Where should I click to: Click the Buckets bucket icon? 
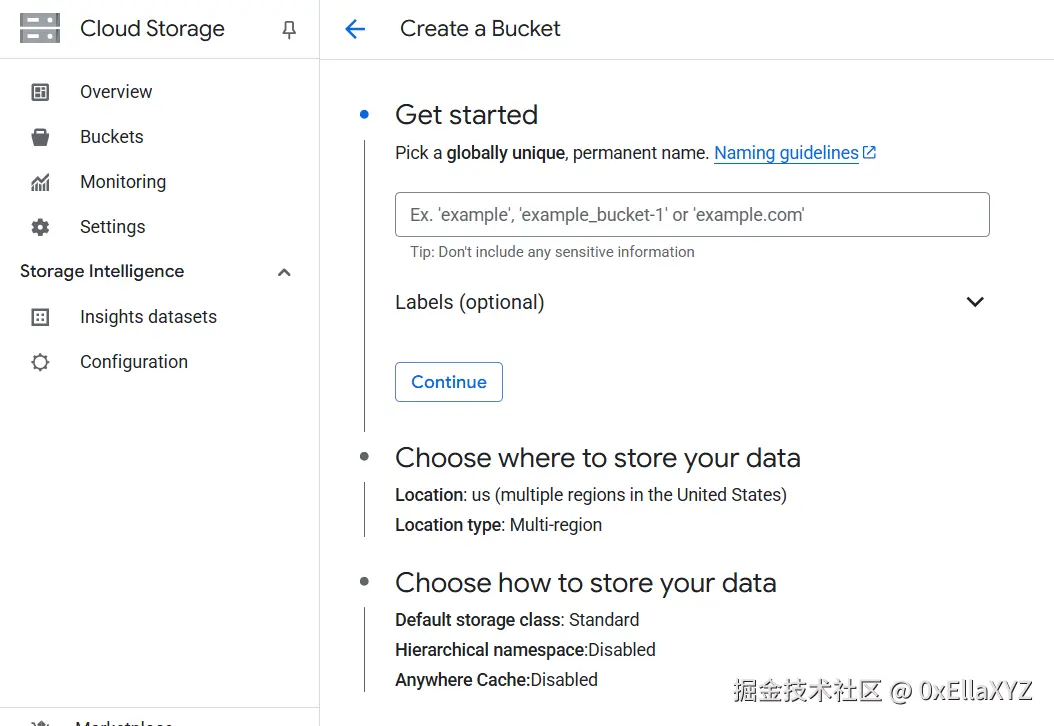click(x=40, y=137)
